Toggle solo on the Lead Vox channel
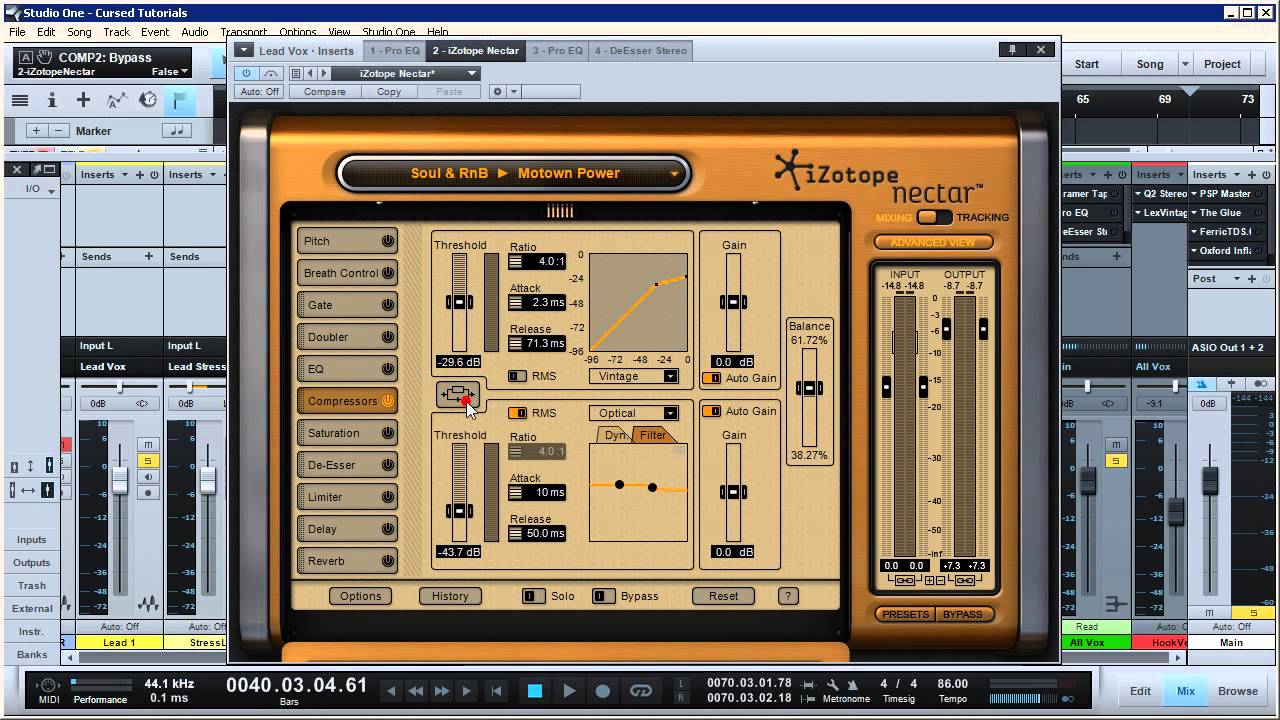 (x=148, y=461)
